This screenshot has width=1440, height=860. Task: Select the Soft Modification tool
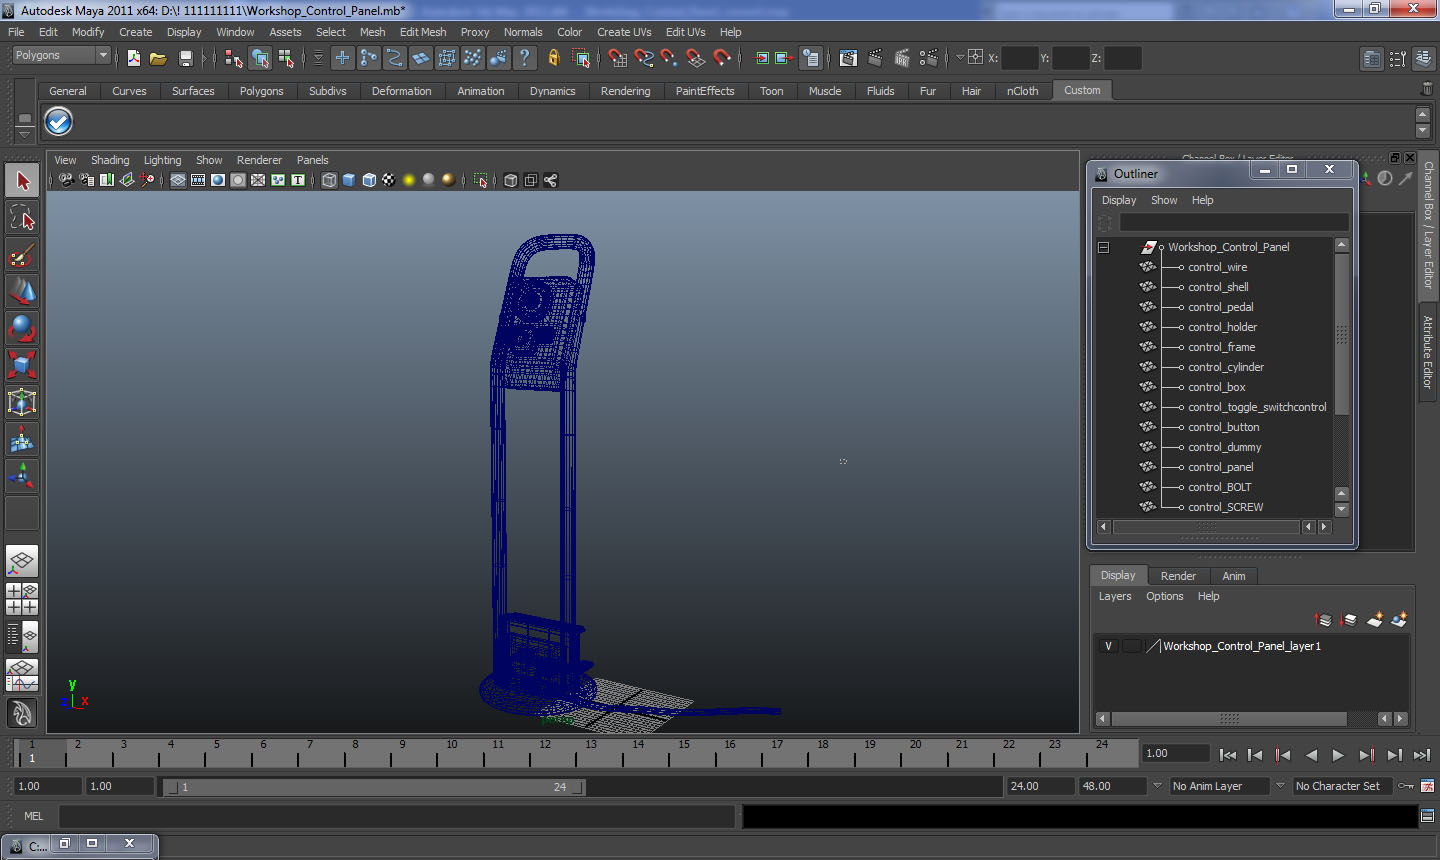[x=22, y=439]
